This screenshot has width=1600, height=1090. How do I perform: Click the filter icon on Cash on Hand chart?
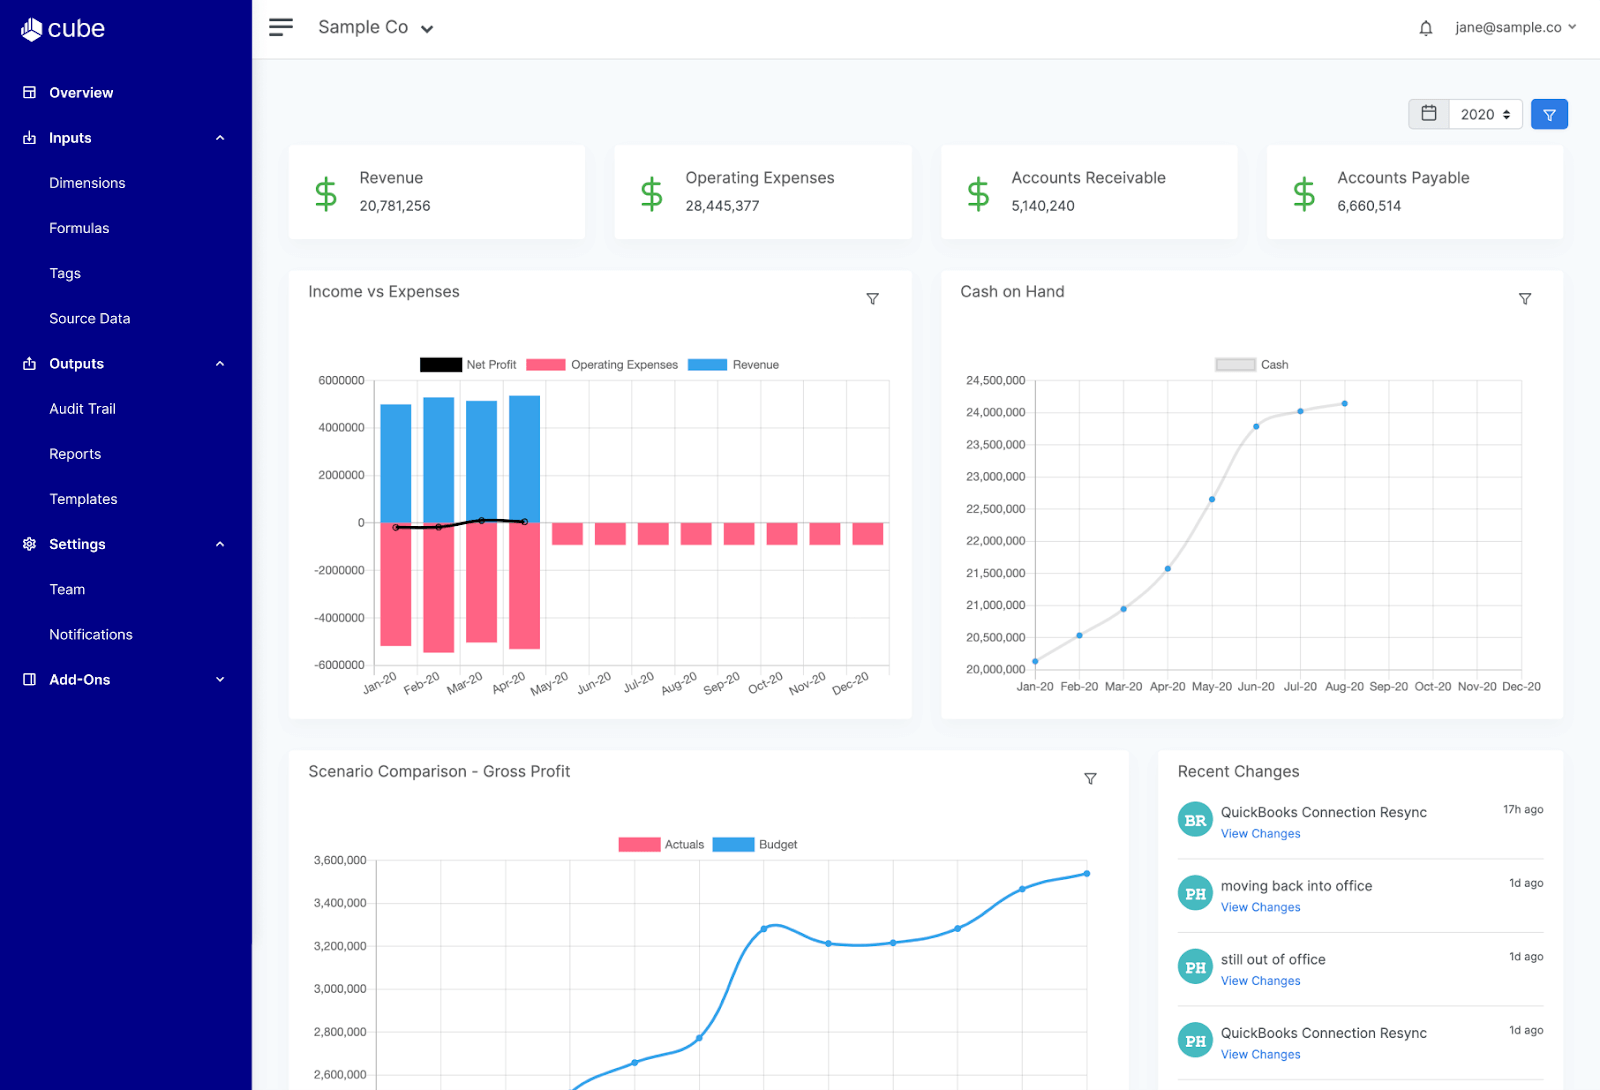pos(1524,298)
